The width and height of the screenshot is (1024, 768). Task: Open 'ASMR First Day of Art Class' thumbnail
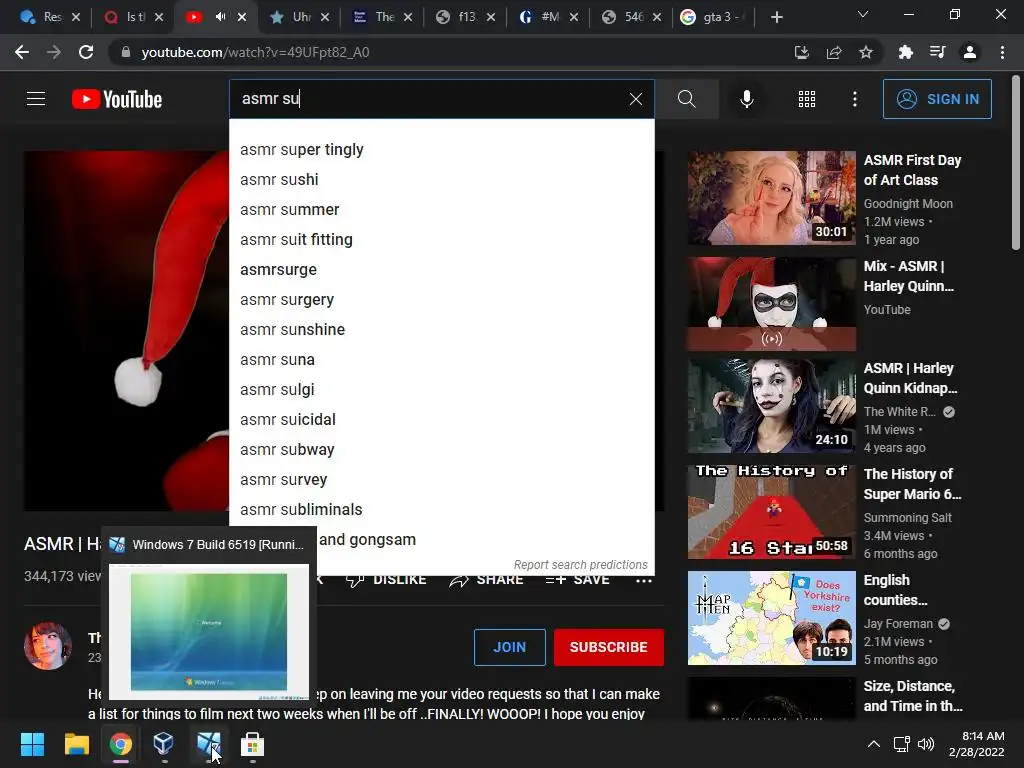771,198
